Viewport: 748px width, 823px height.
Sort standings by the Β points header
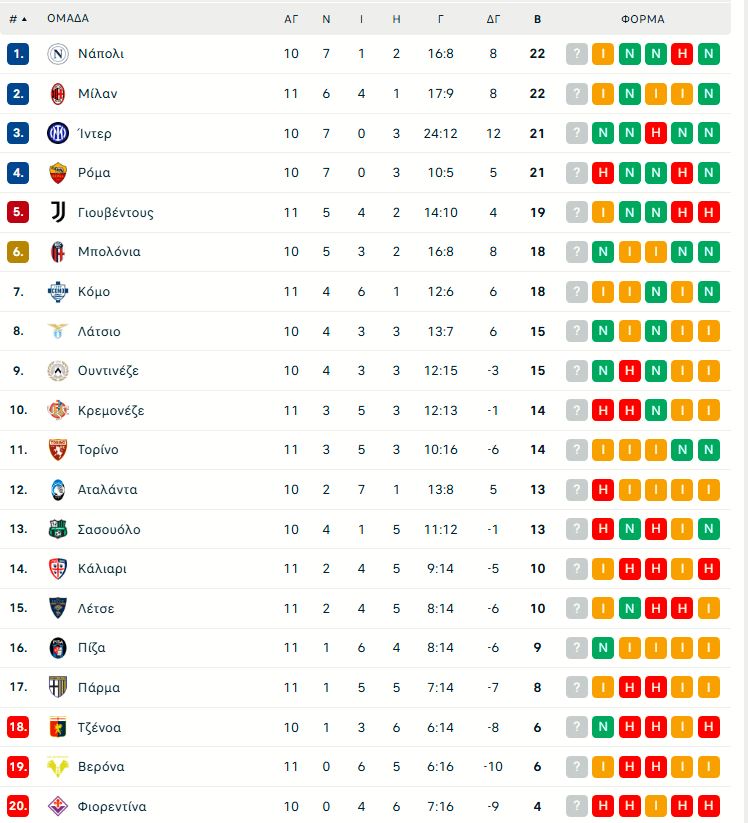click(537, 19)
